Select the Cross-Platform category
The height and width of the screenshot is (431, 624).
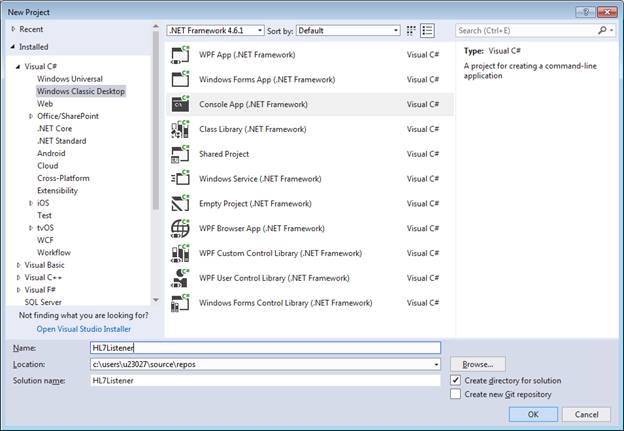[x=63, y=178]
